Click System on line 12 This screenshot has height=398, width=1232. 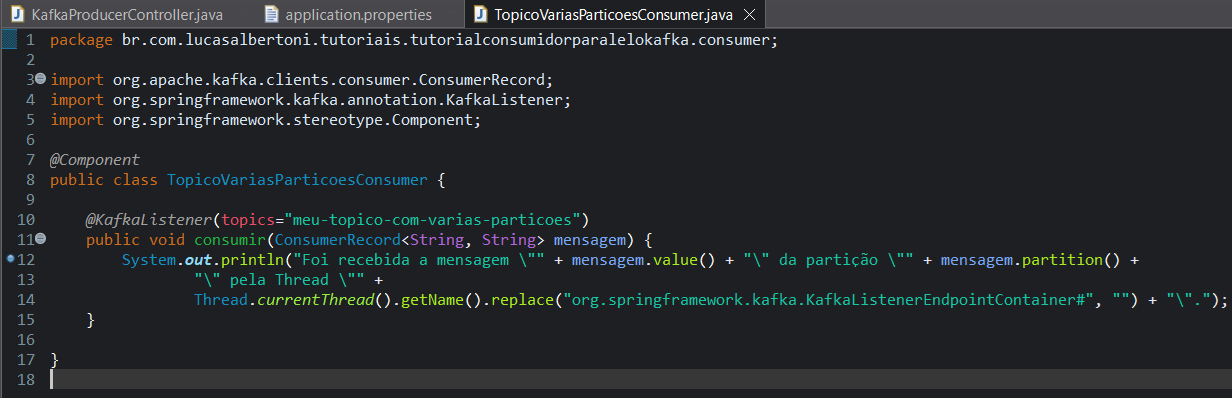(149, 260)
